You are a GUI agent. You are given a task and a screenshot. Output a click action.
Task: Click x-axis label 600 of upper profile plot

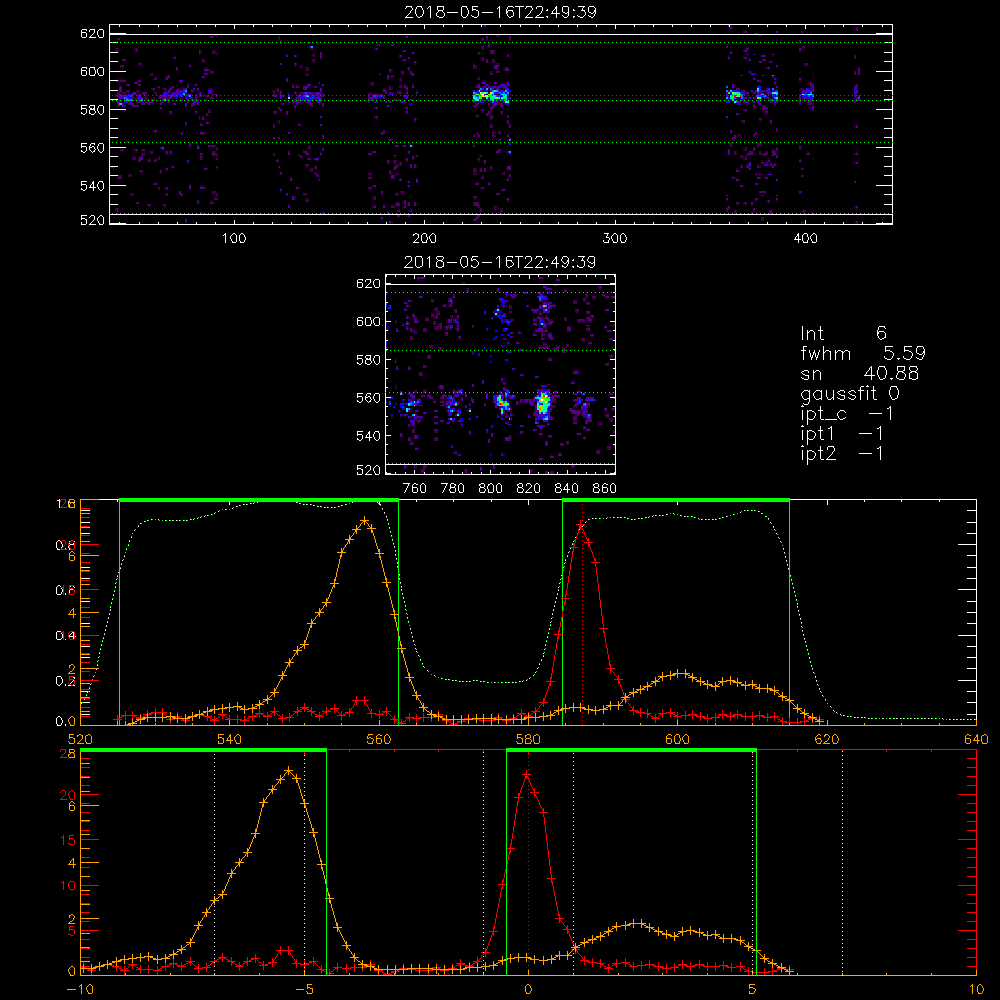point(677,739)
